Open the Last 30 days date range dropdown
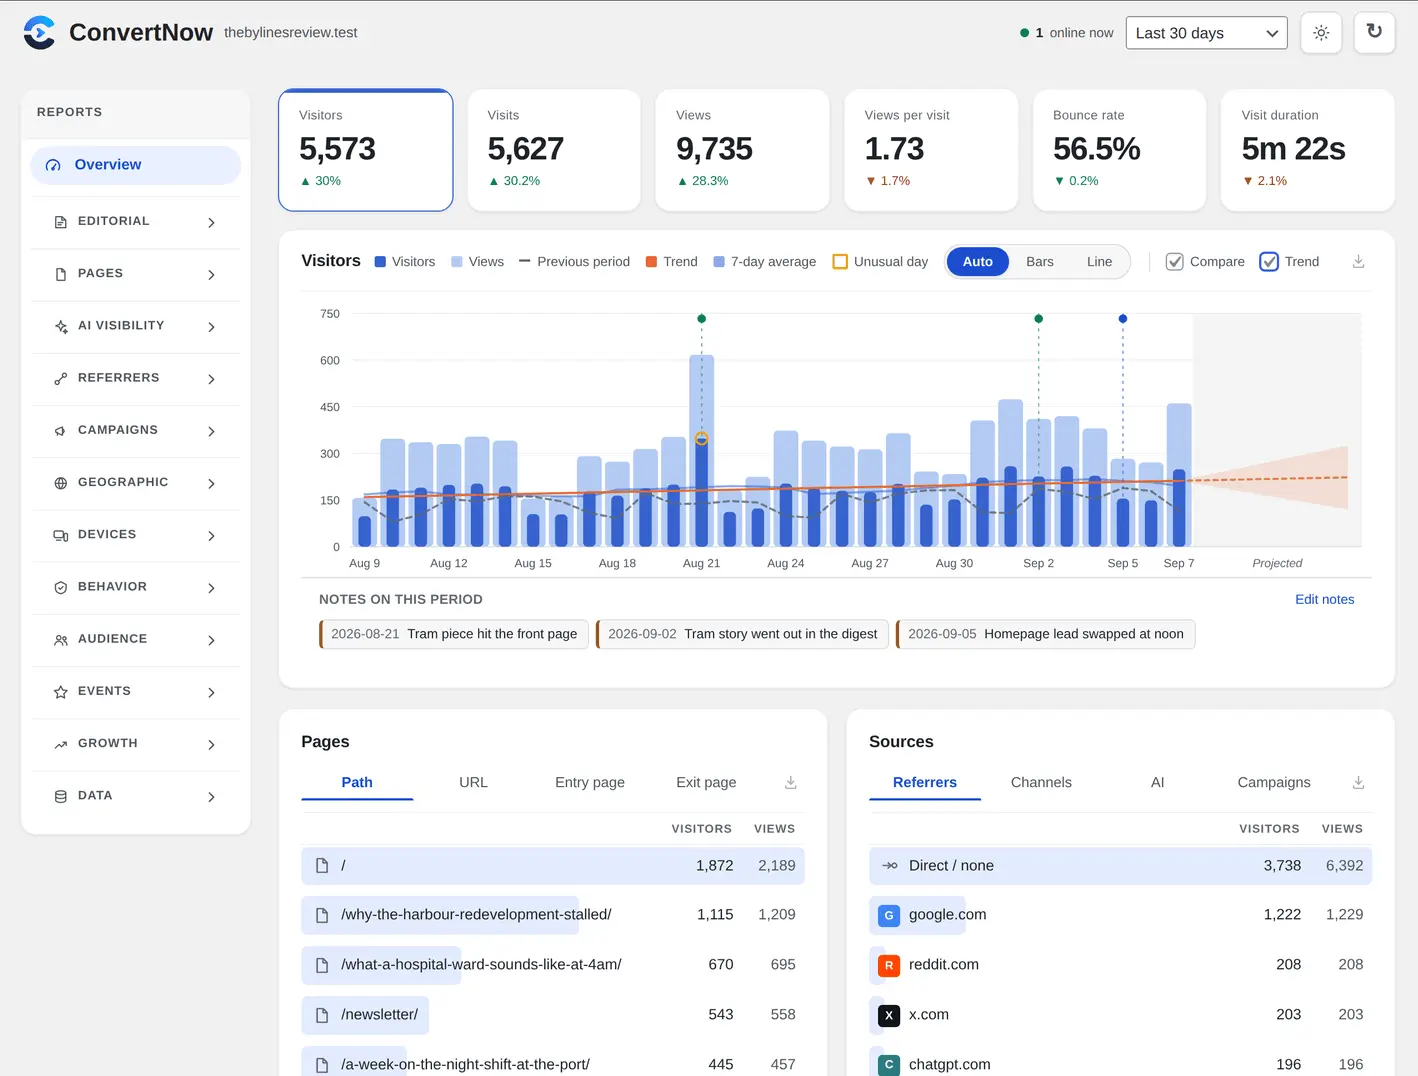The height and width of the screenshot is (1076, 1418). tap(1206, 33)
